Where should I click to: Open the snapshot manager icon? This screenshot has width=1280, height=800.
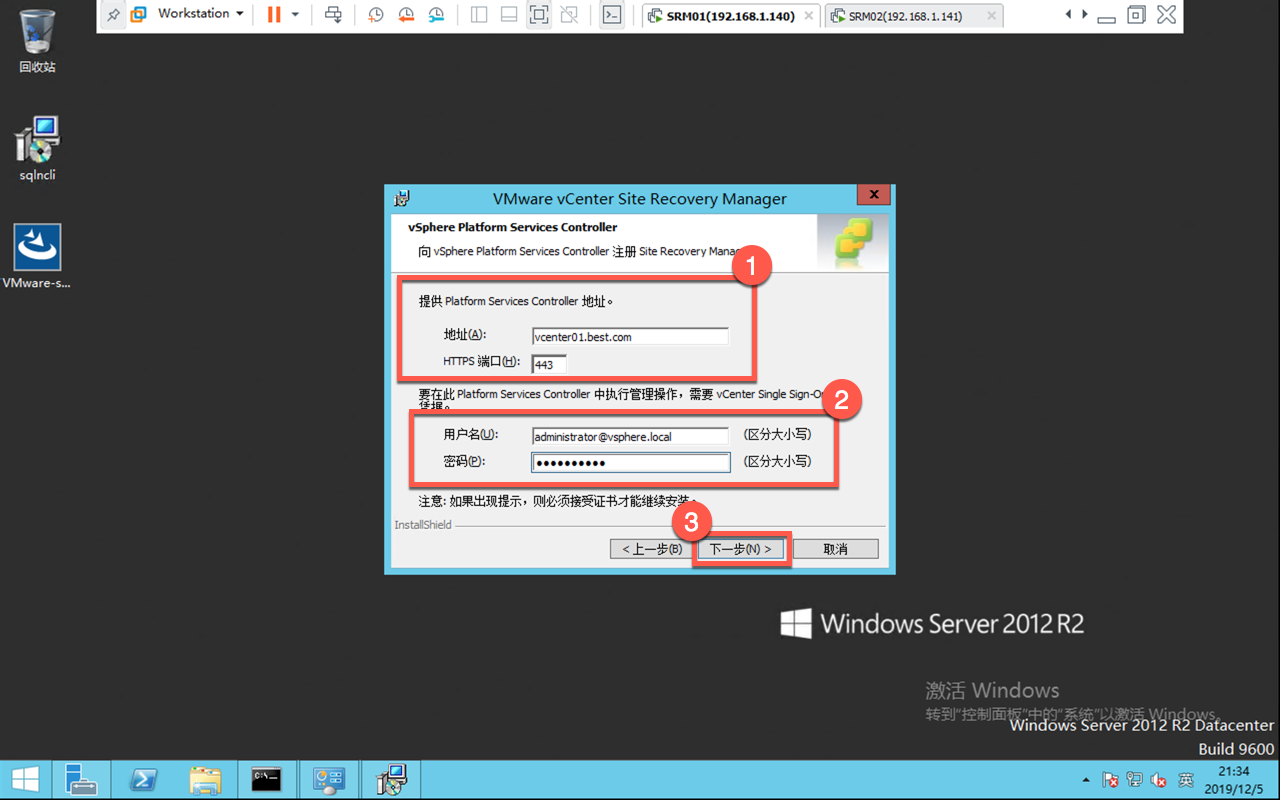tap(436, 15)
